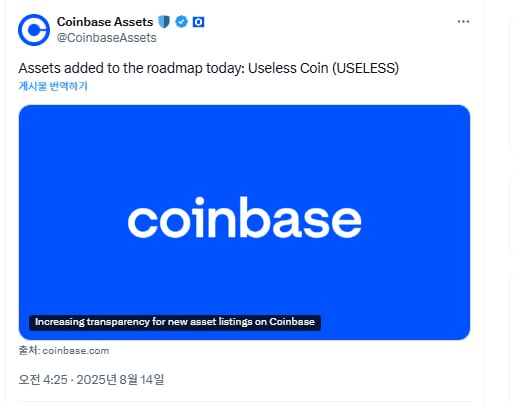Click the white C logo inside avatar

pos(34,30)
